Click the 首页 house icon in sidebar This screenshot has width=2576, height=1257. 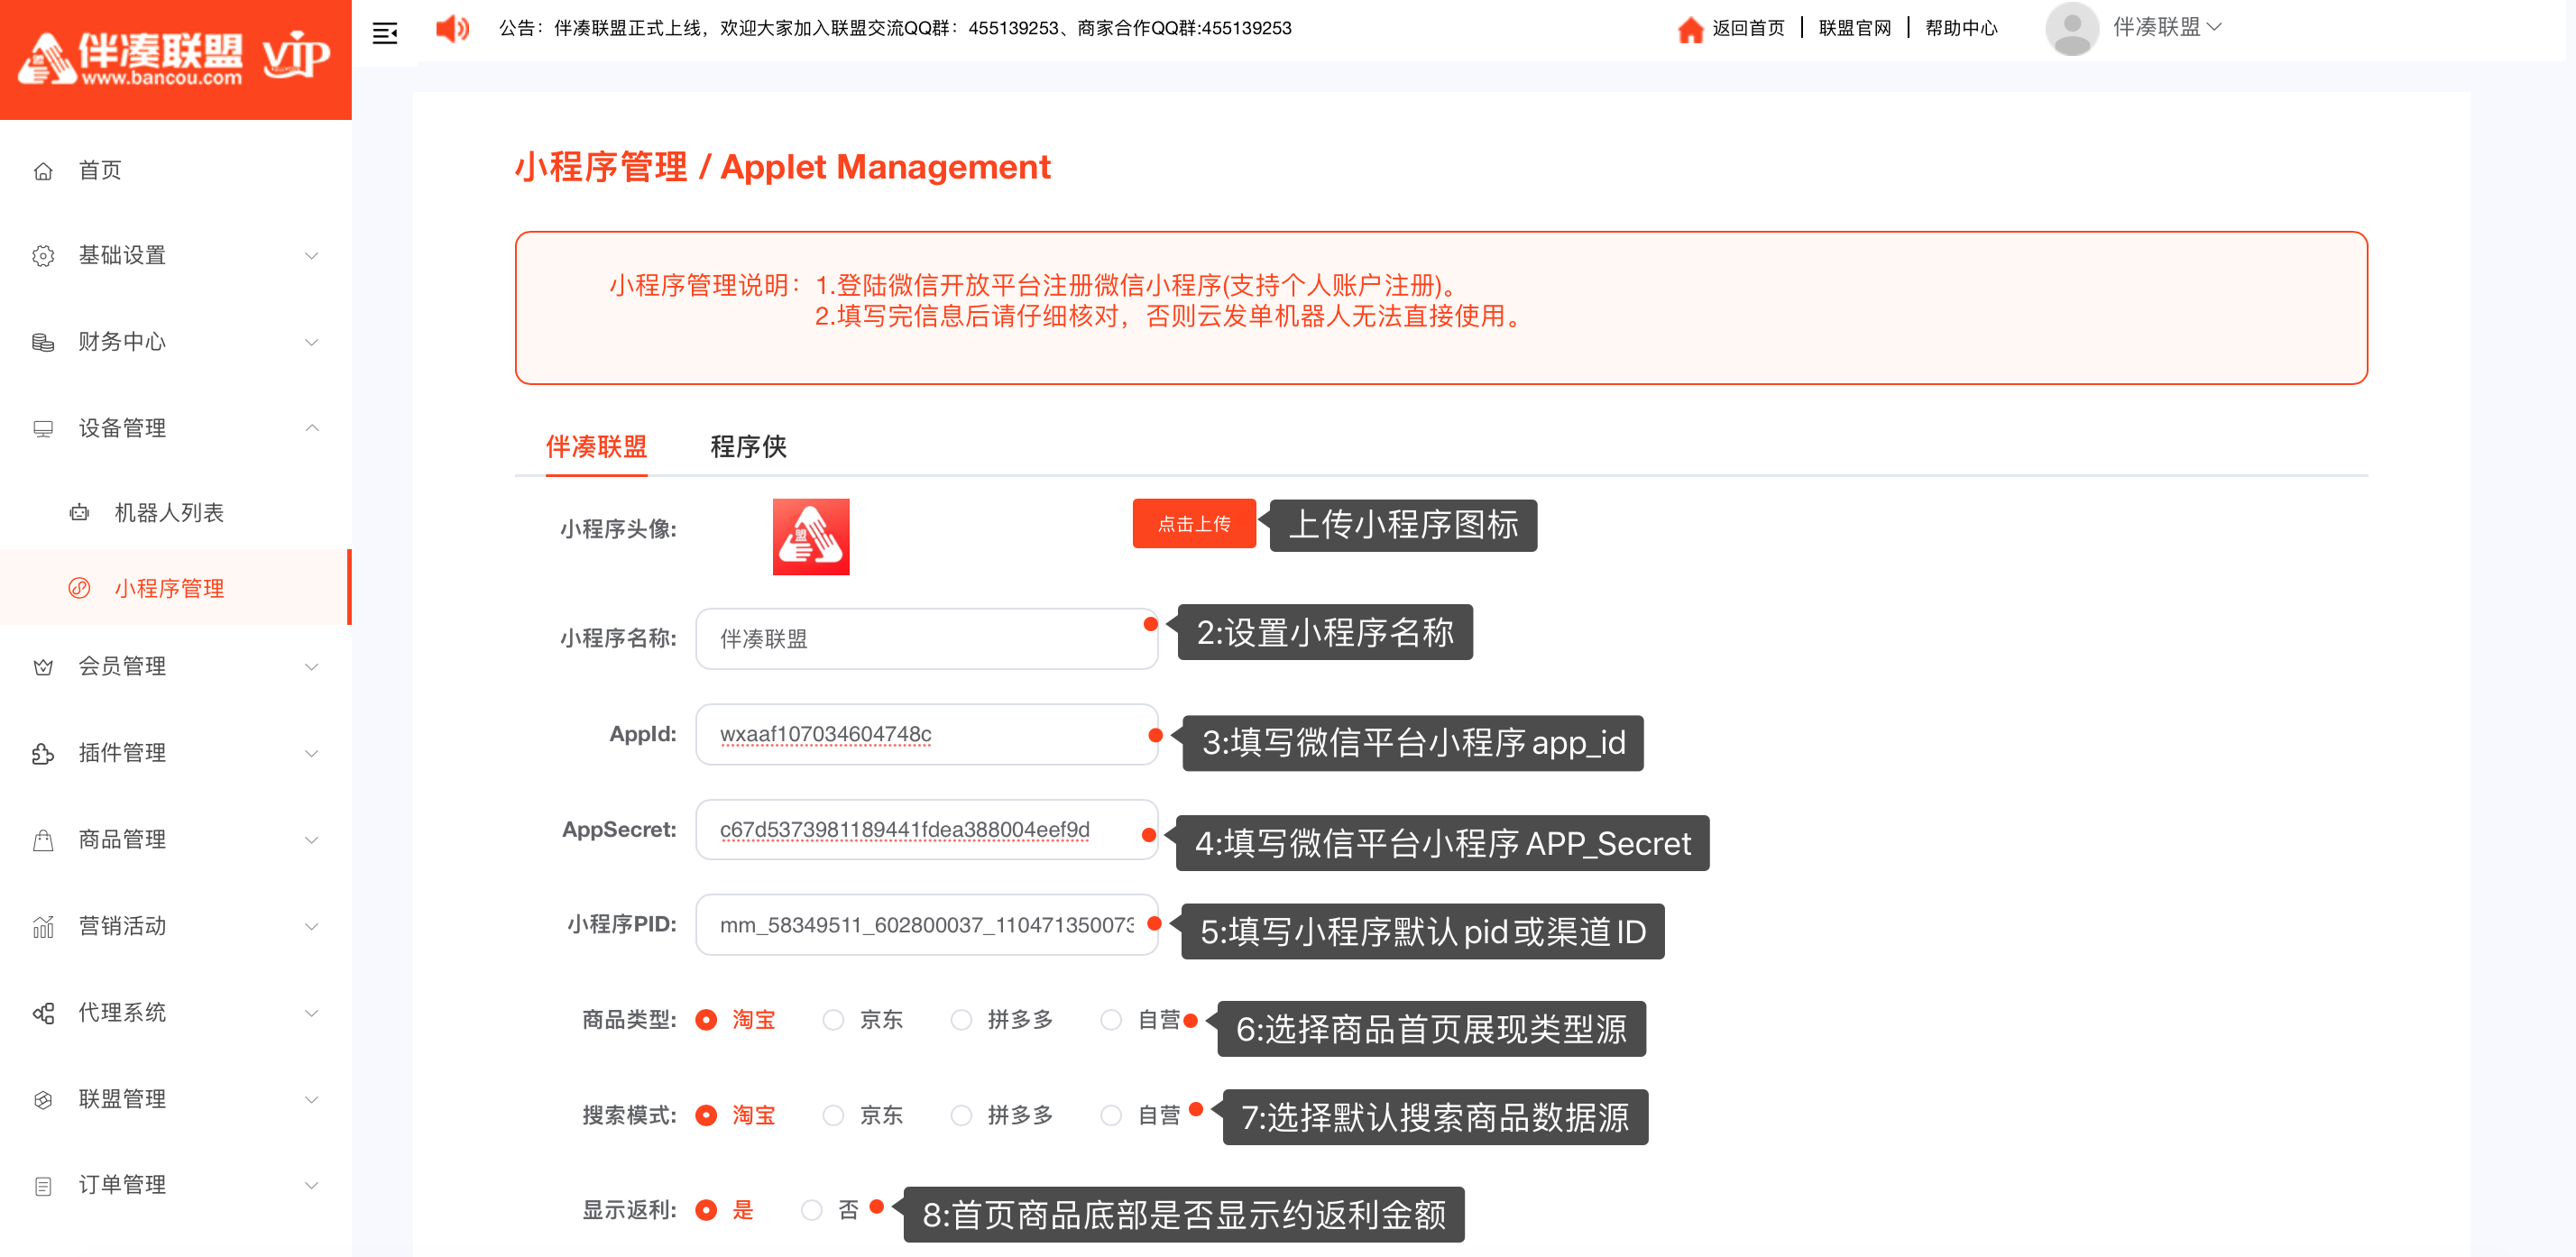pyautogui.click(x=43, y=171)
